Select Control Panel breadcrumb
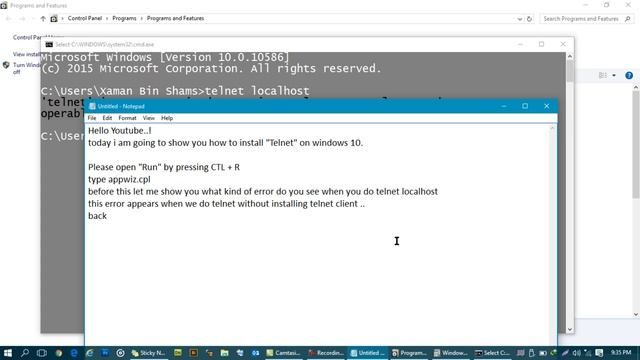The height and width of the screenshot is (360, 640). (85, 18)
